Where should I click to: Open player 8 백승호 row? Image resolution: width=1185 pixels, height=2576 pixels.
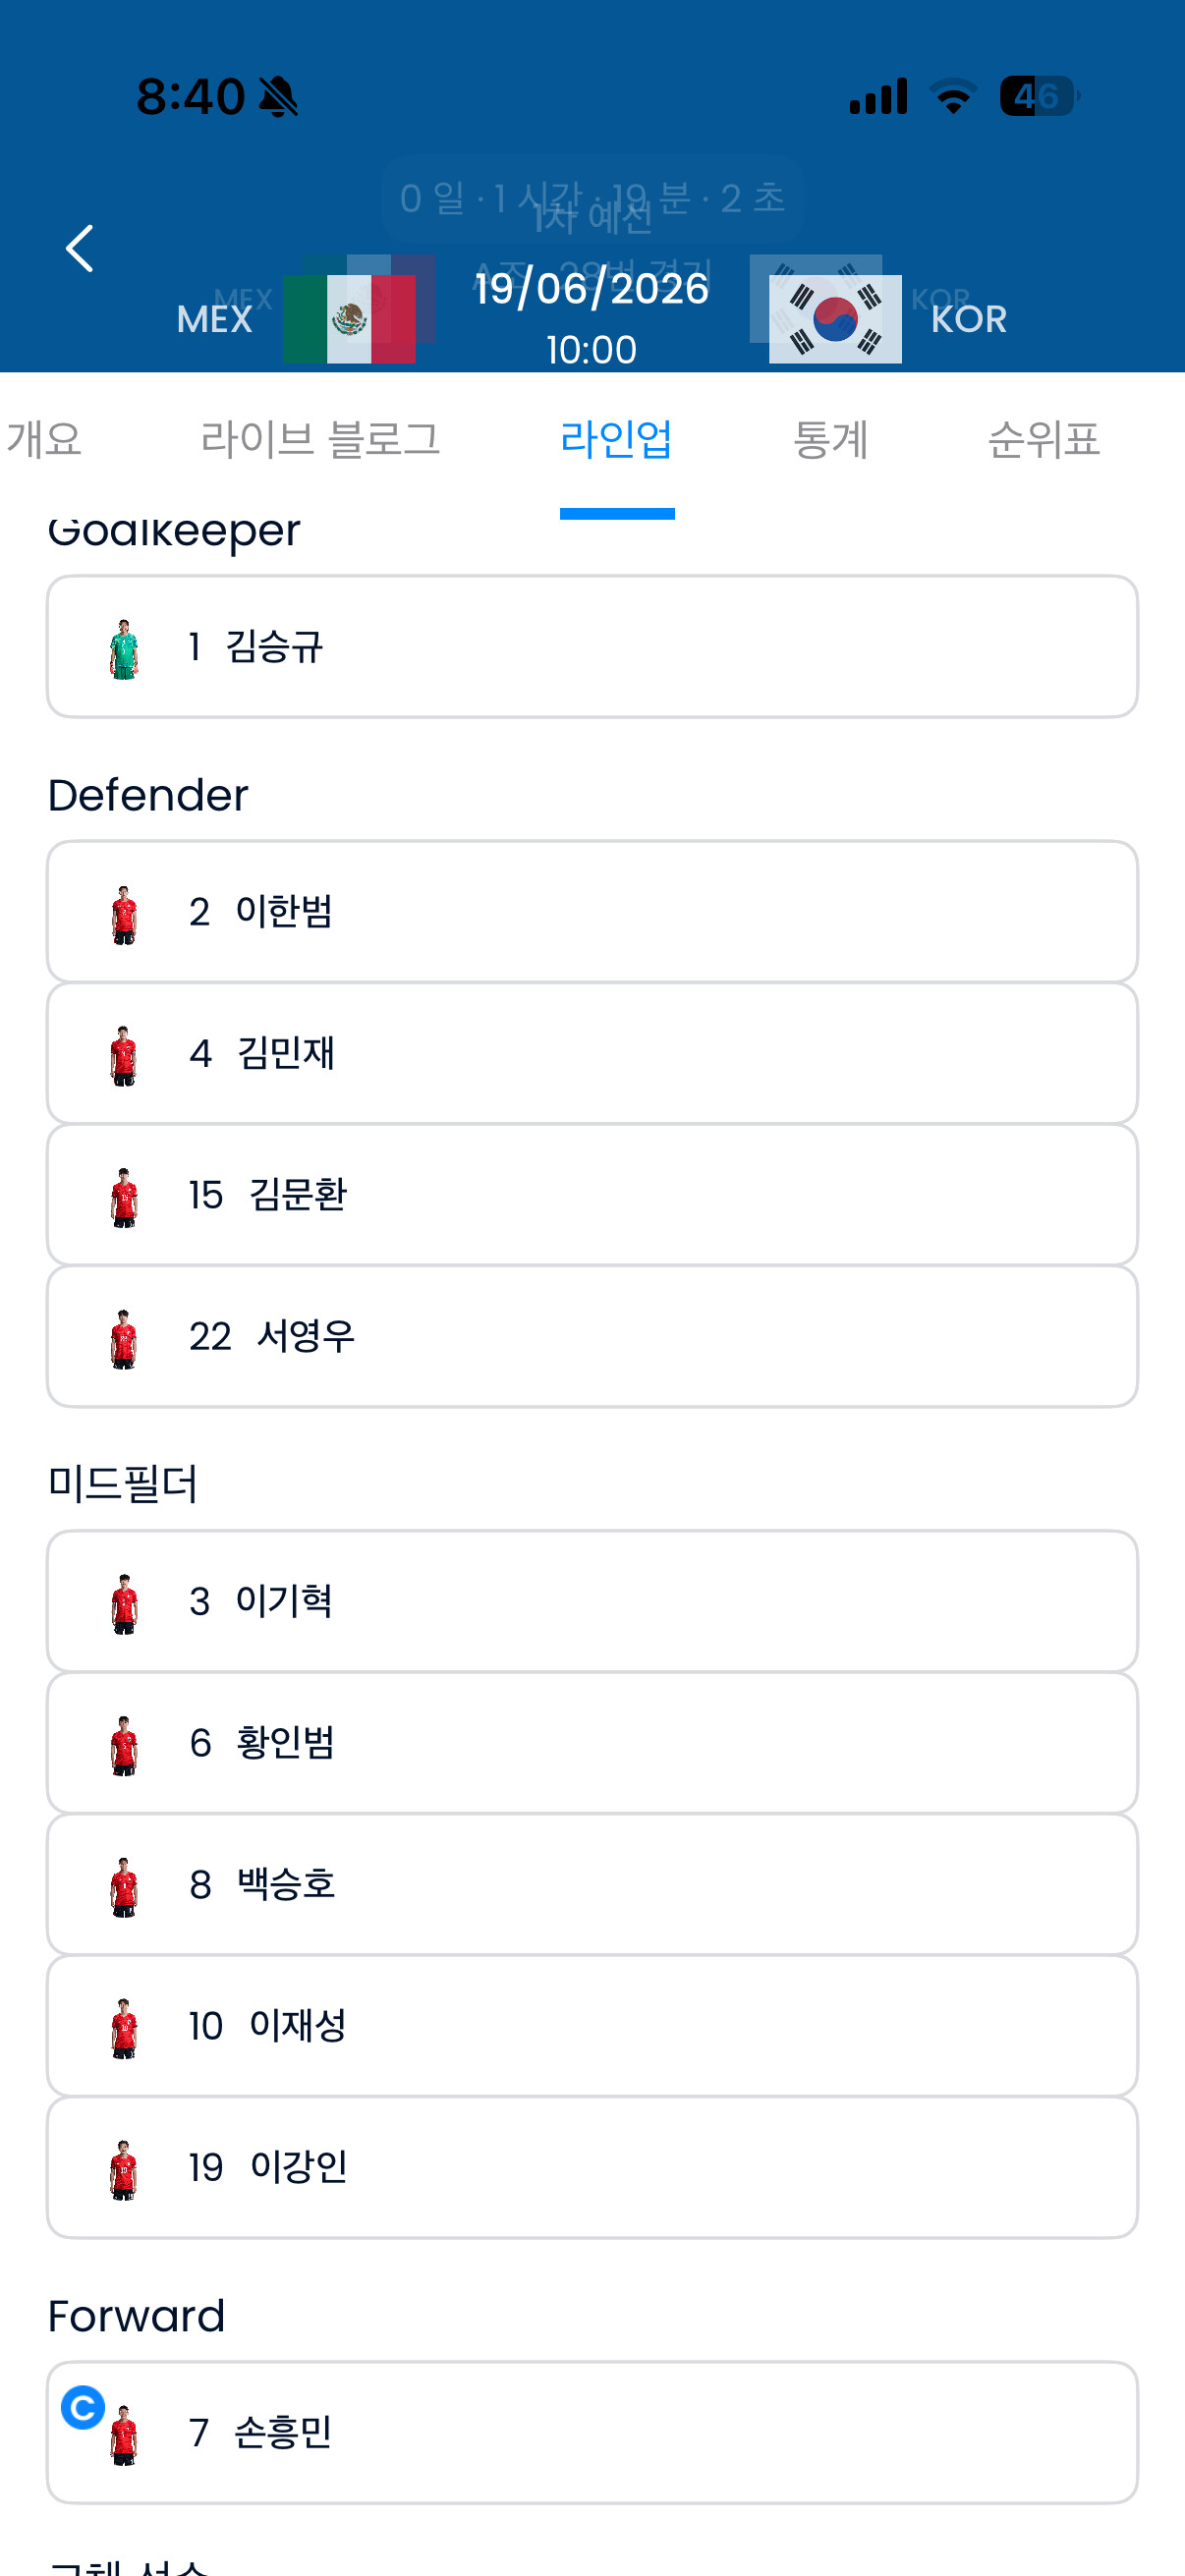click(x=592, y=1884)
